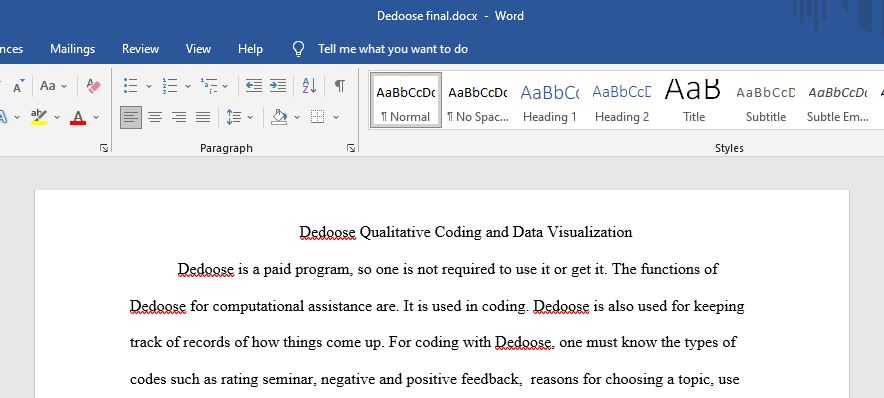Click the Tell me lightbulb icon
The height and width of the screenshot is (398, 884).
pyautogui.click(x=299, y=49)
